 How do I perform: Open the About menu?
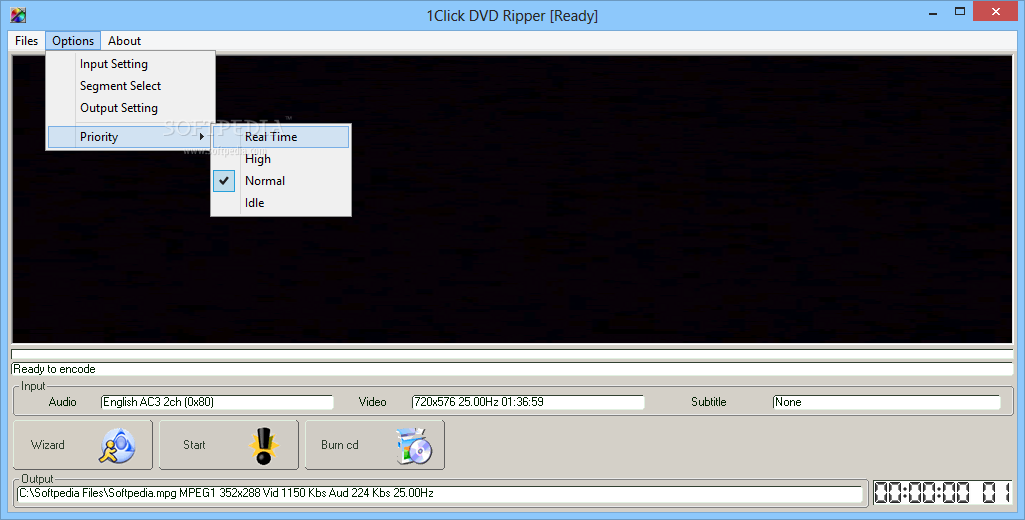(124, 41)
